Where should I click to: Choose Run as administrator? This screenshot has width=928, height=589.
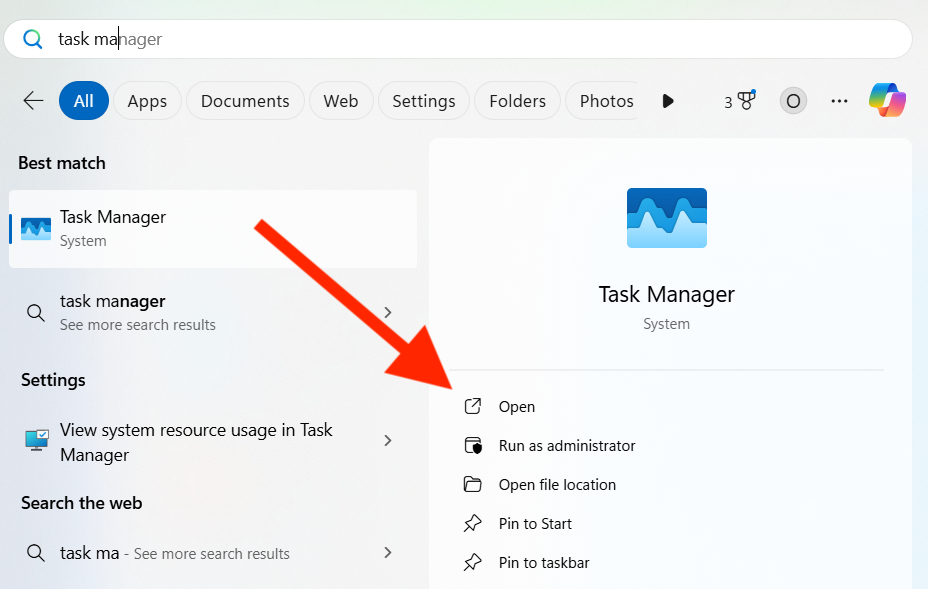pyautogui.click(x=567, y=446)
